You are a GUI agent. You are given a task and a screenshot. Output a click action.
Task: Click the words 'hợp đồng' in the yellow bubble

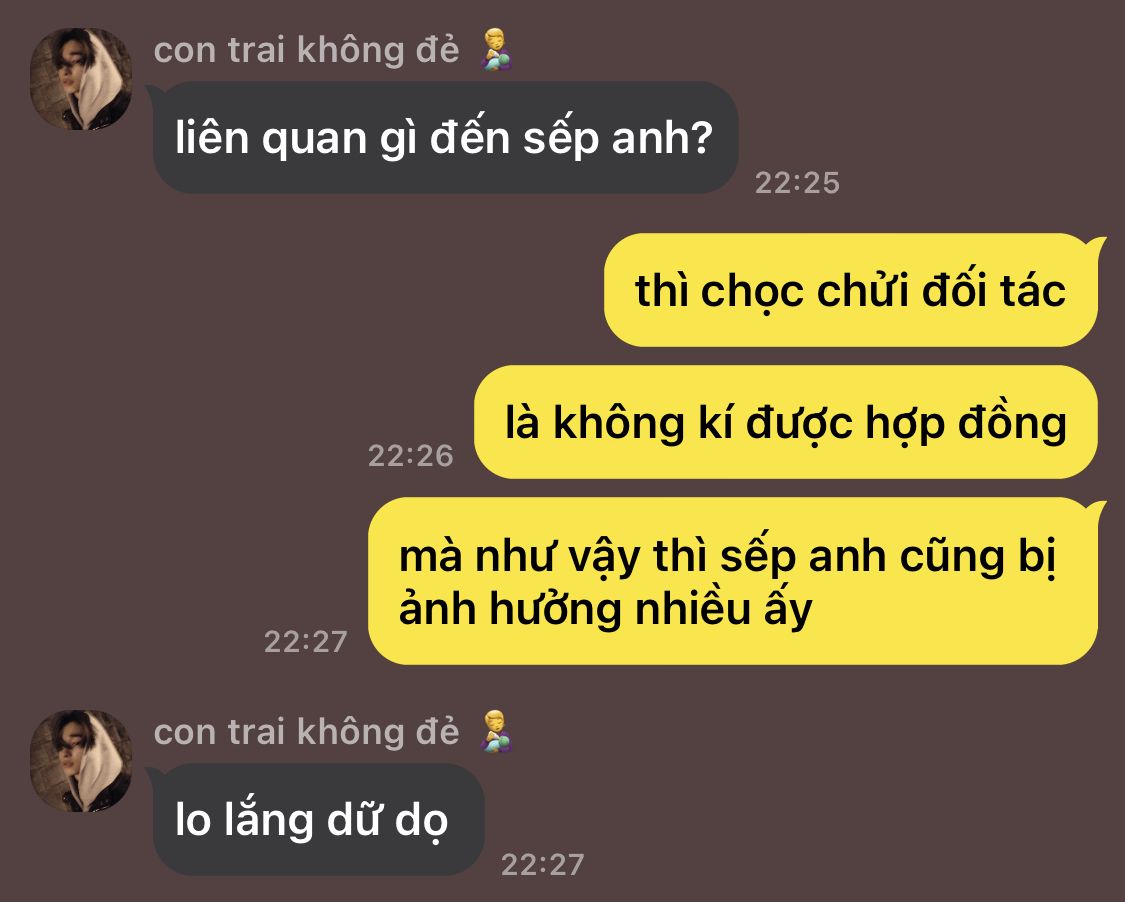(x=966, y=423)
